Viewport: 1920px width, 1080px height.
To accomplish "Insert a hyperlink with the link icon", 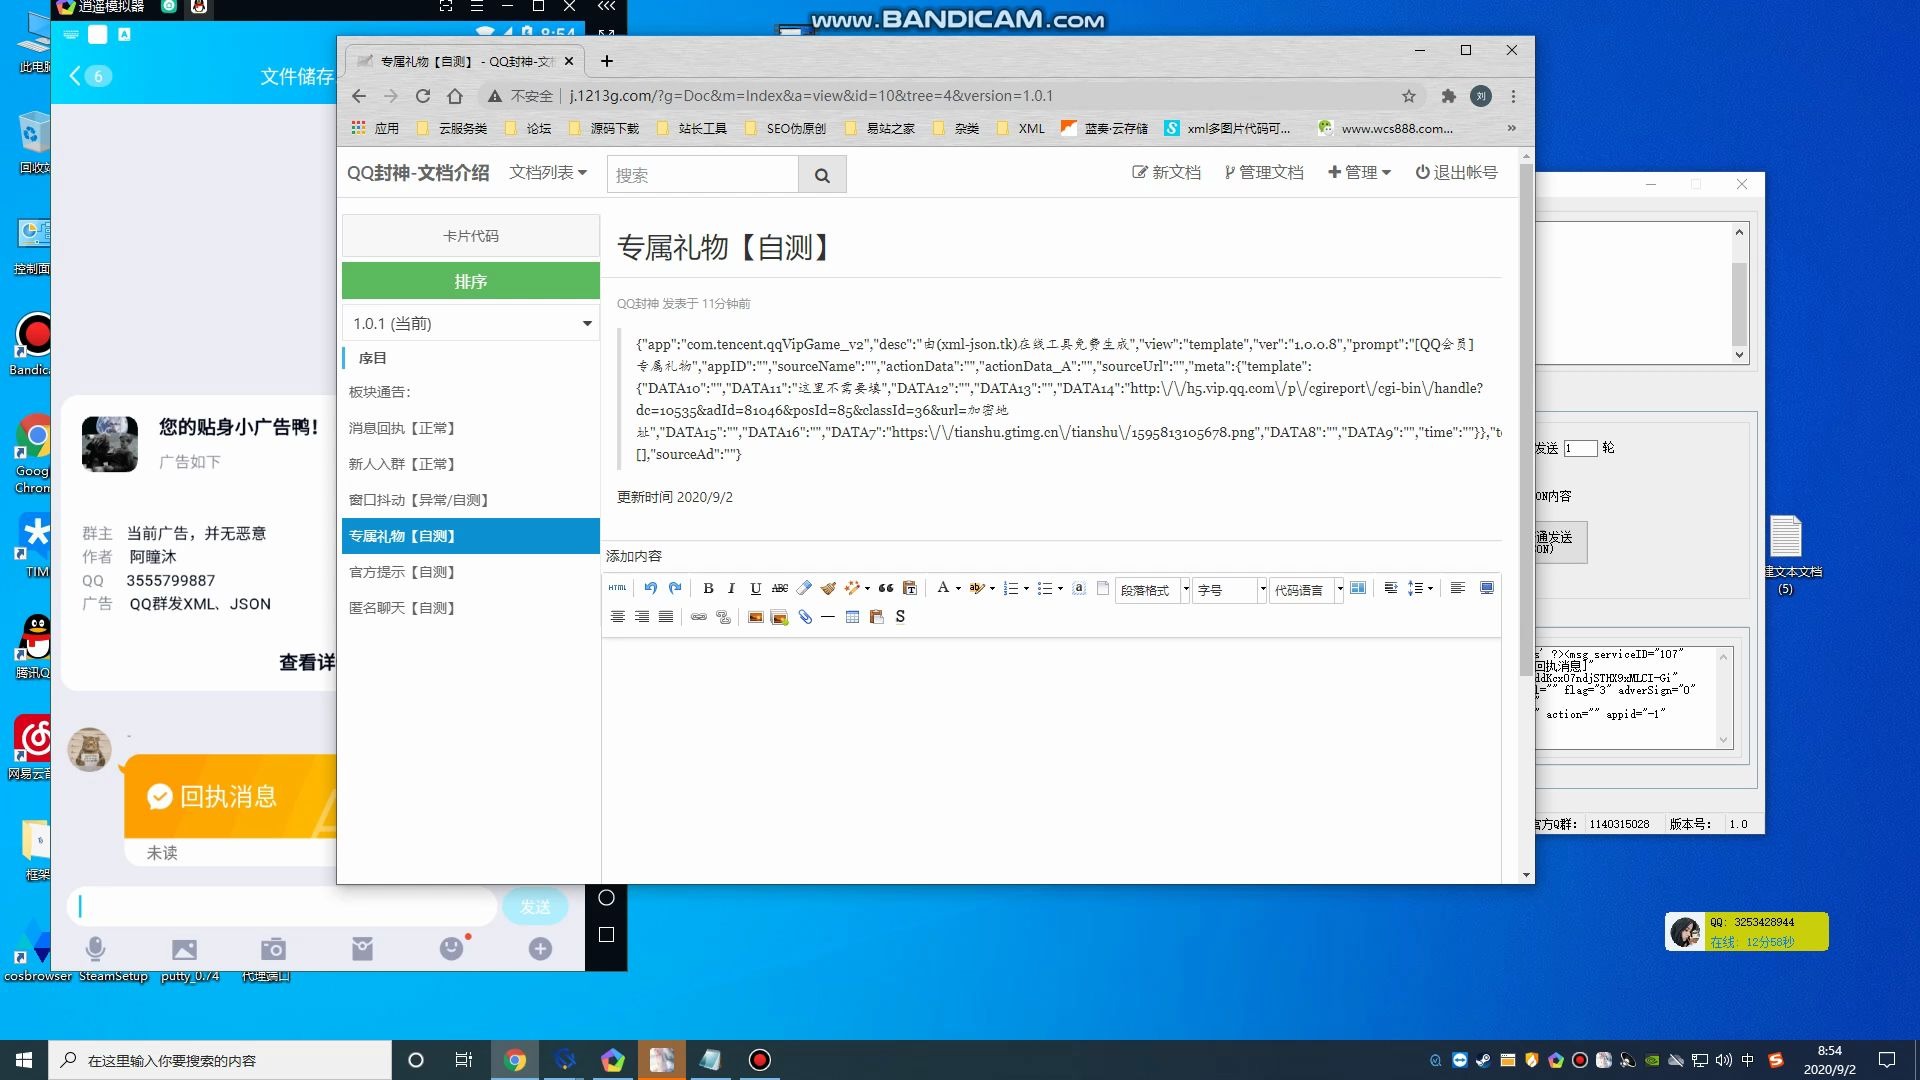I will pos(699,617).
